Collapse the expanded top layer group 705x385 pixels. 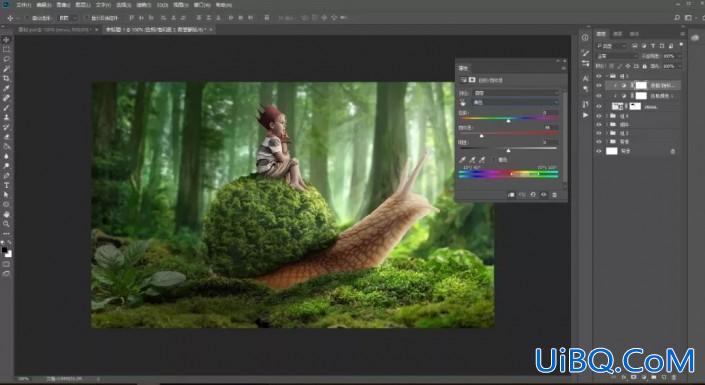607,76
